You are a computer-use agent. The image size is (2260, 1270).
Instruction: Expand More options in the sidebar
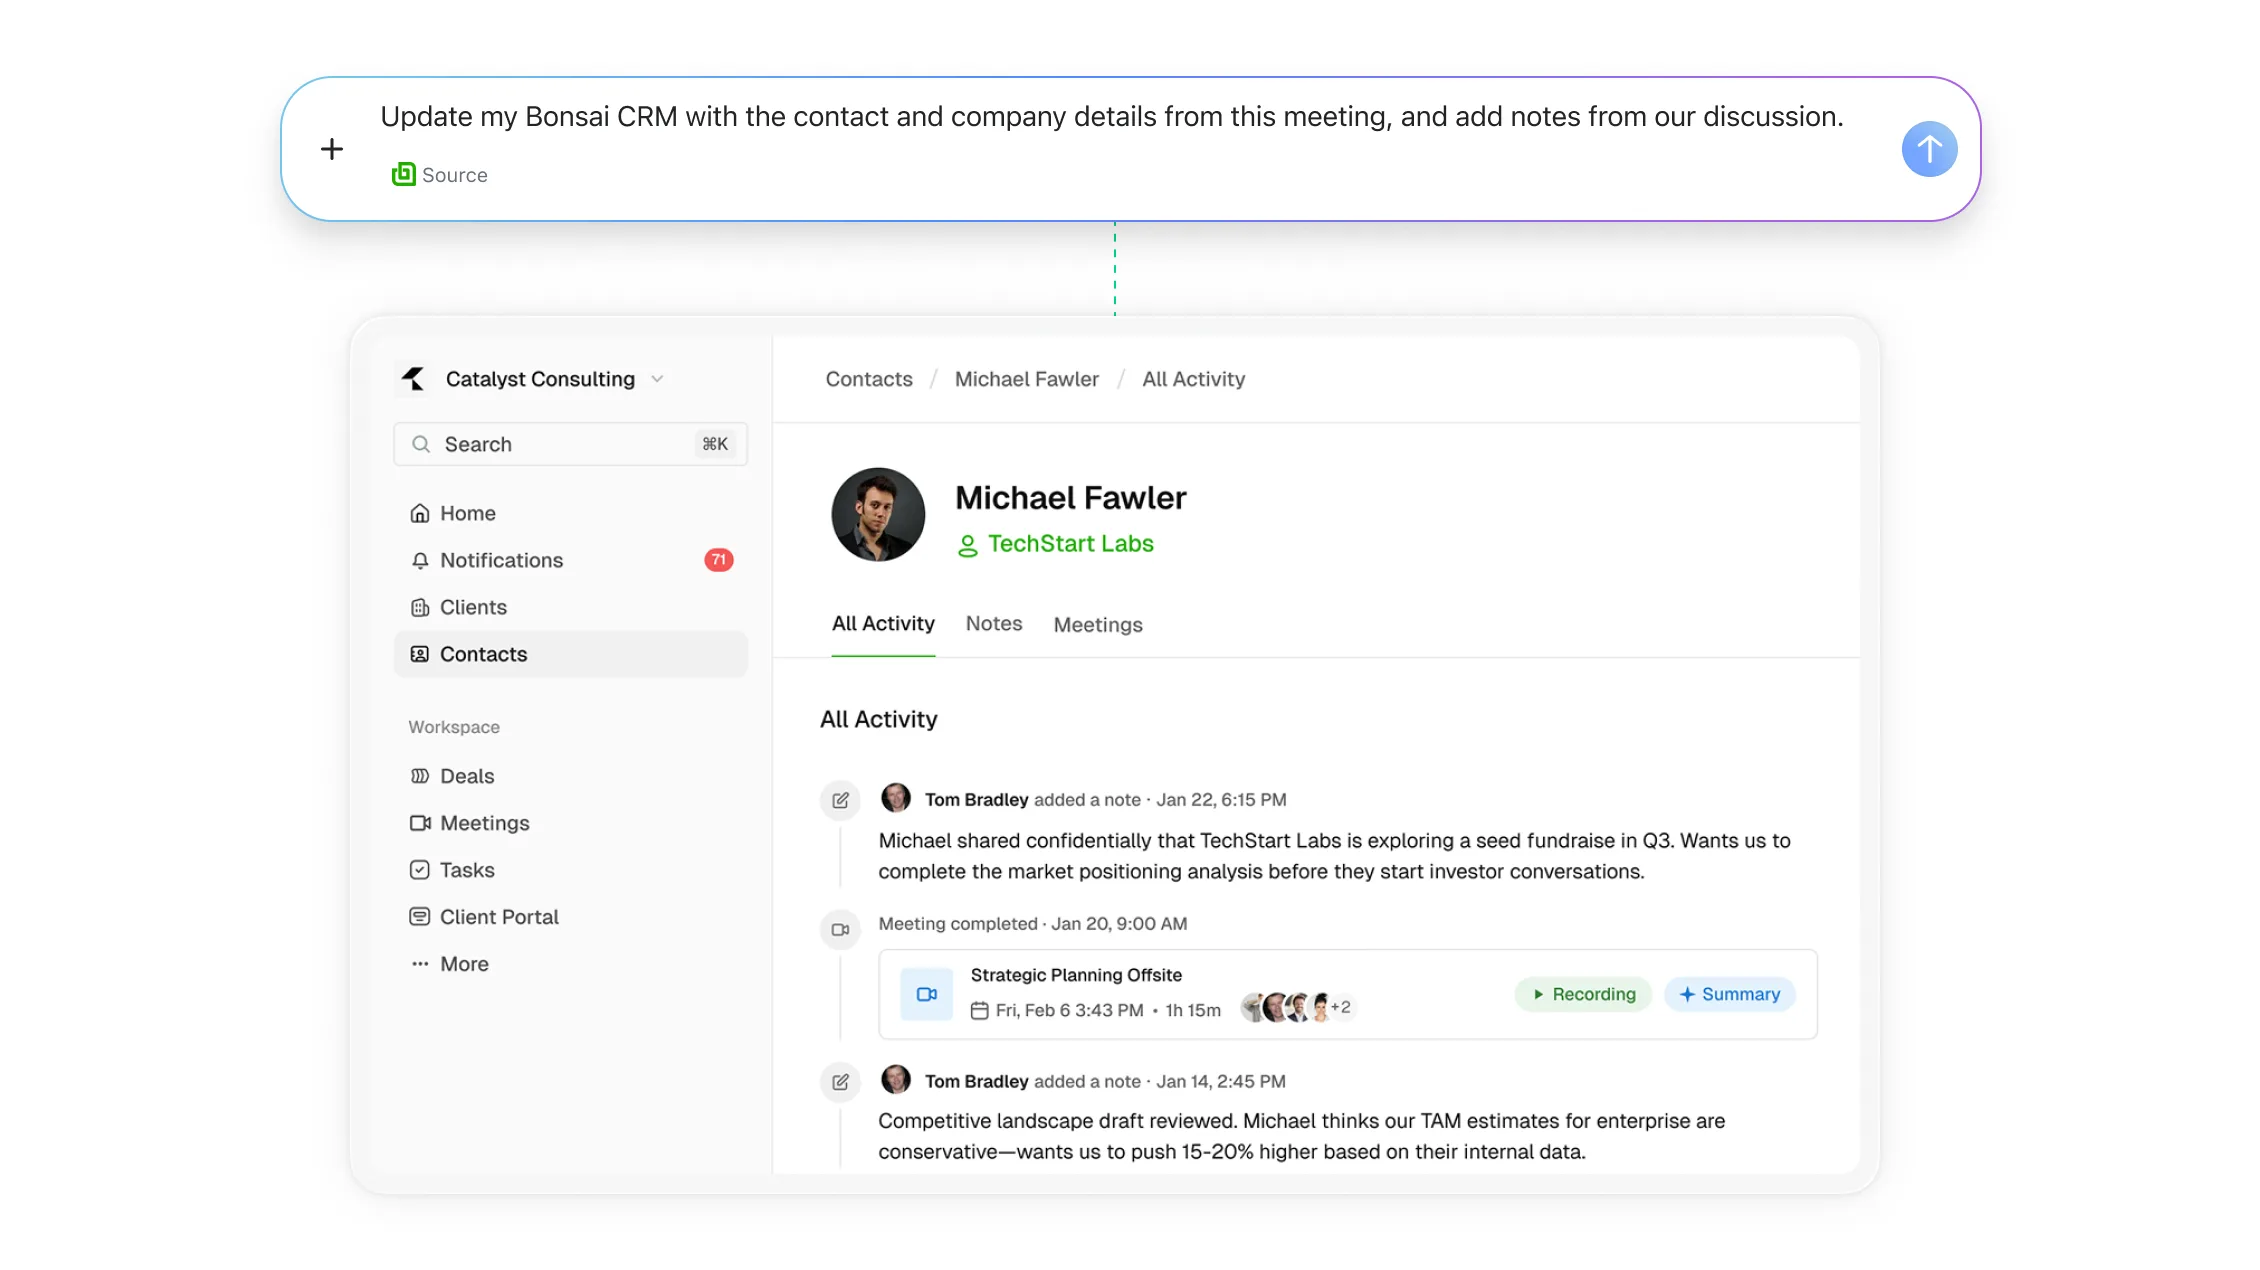click(x=570, y=964)
